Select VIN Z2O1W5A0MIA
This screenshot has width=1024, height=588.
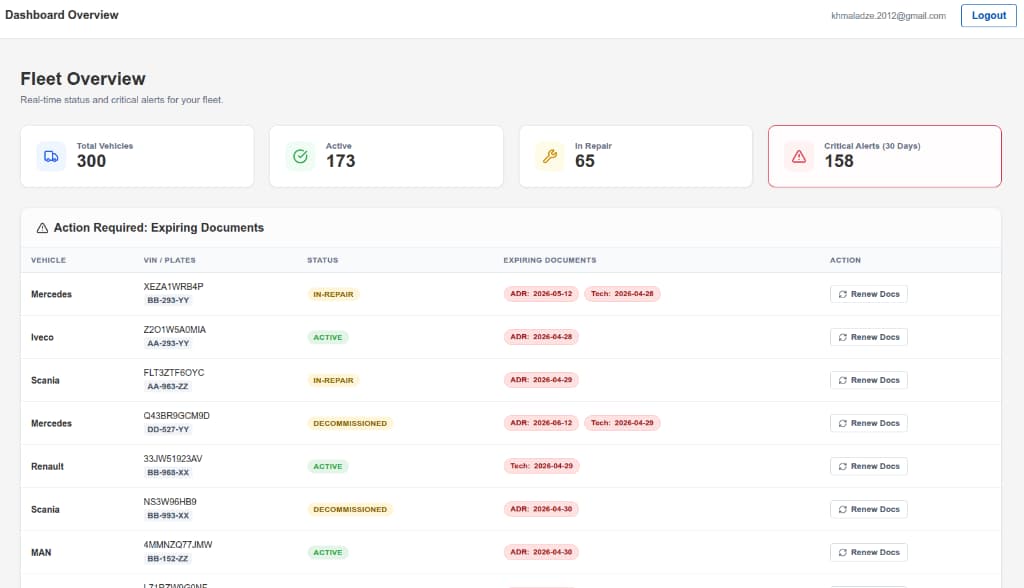click(x=175, y=330)
